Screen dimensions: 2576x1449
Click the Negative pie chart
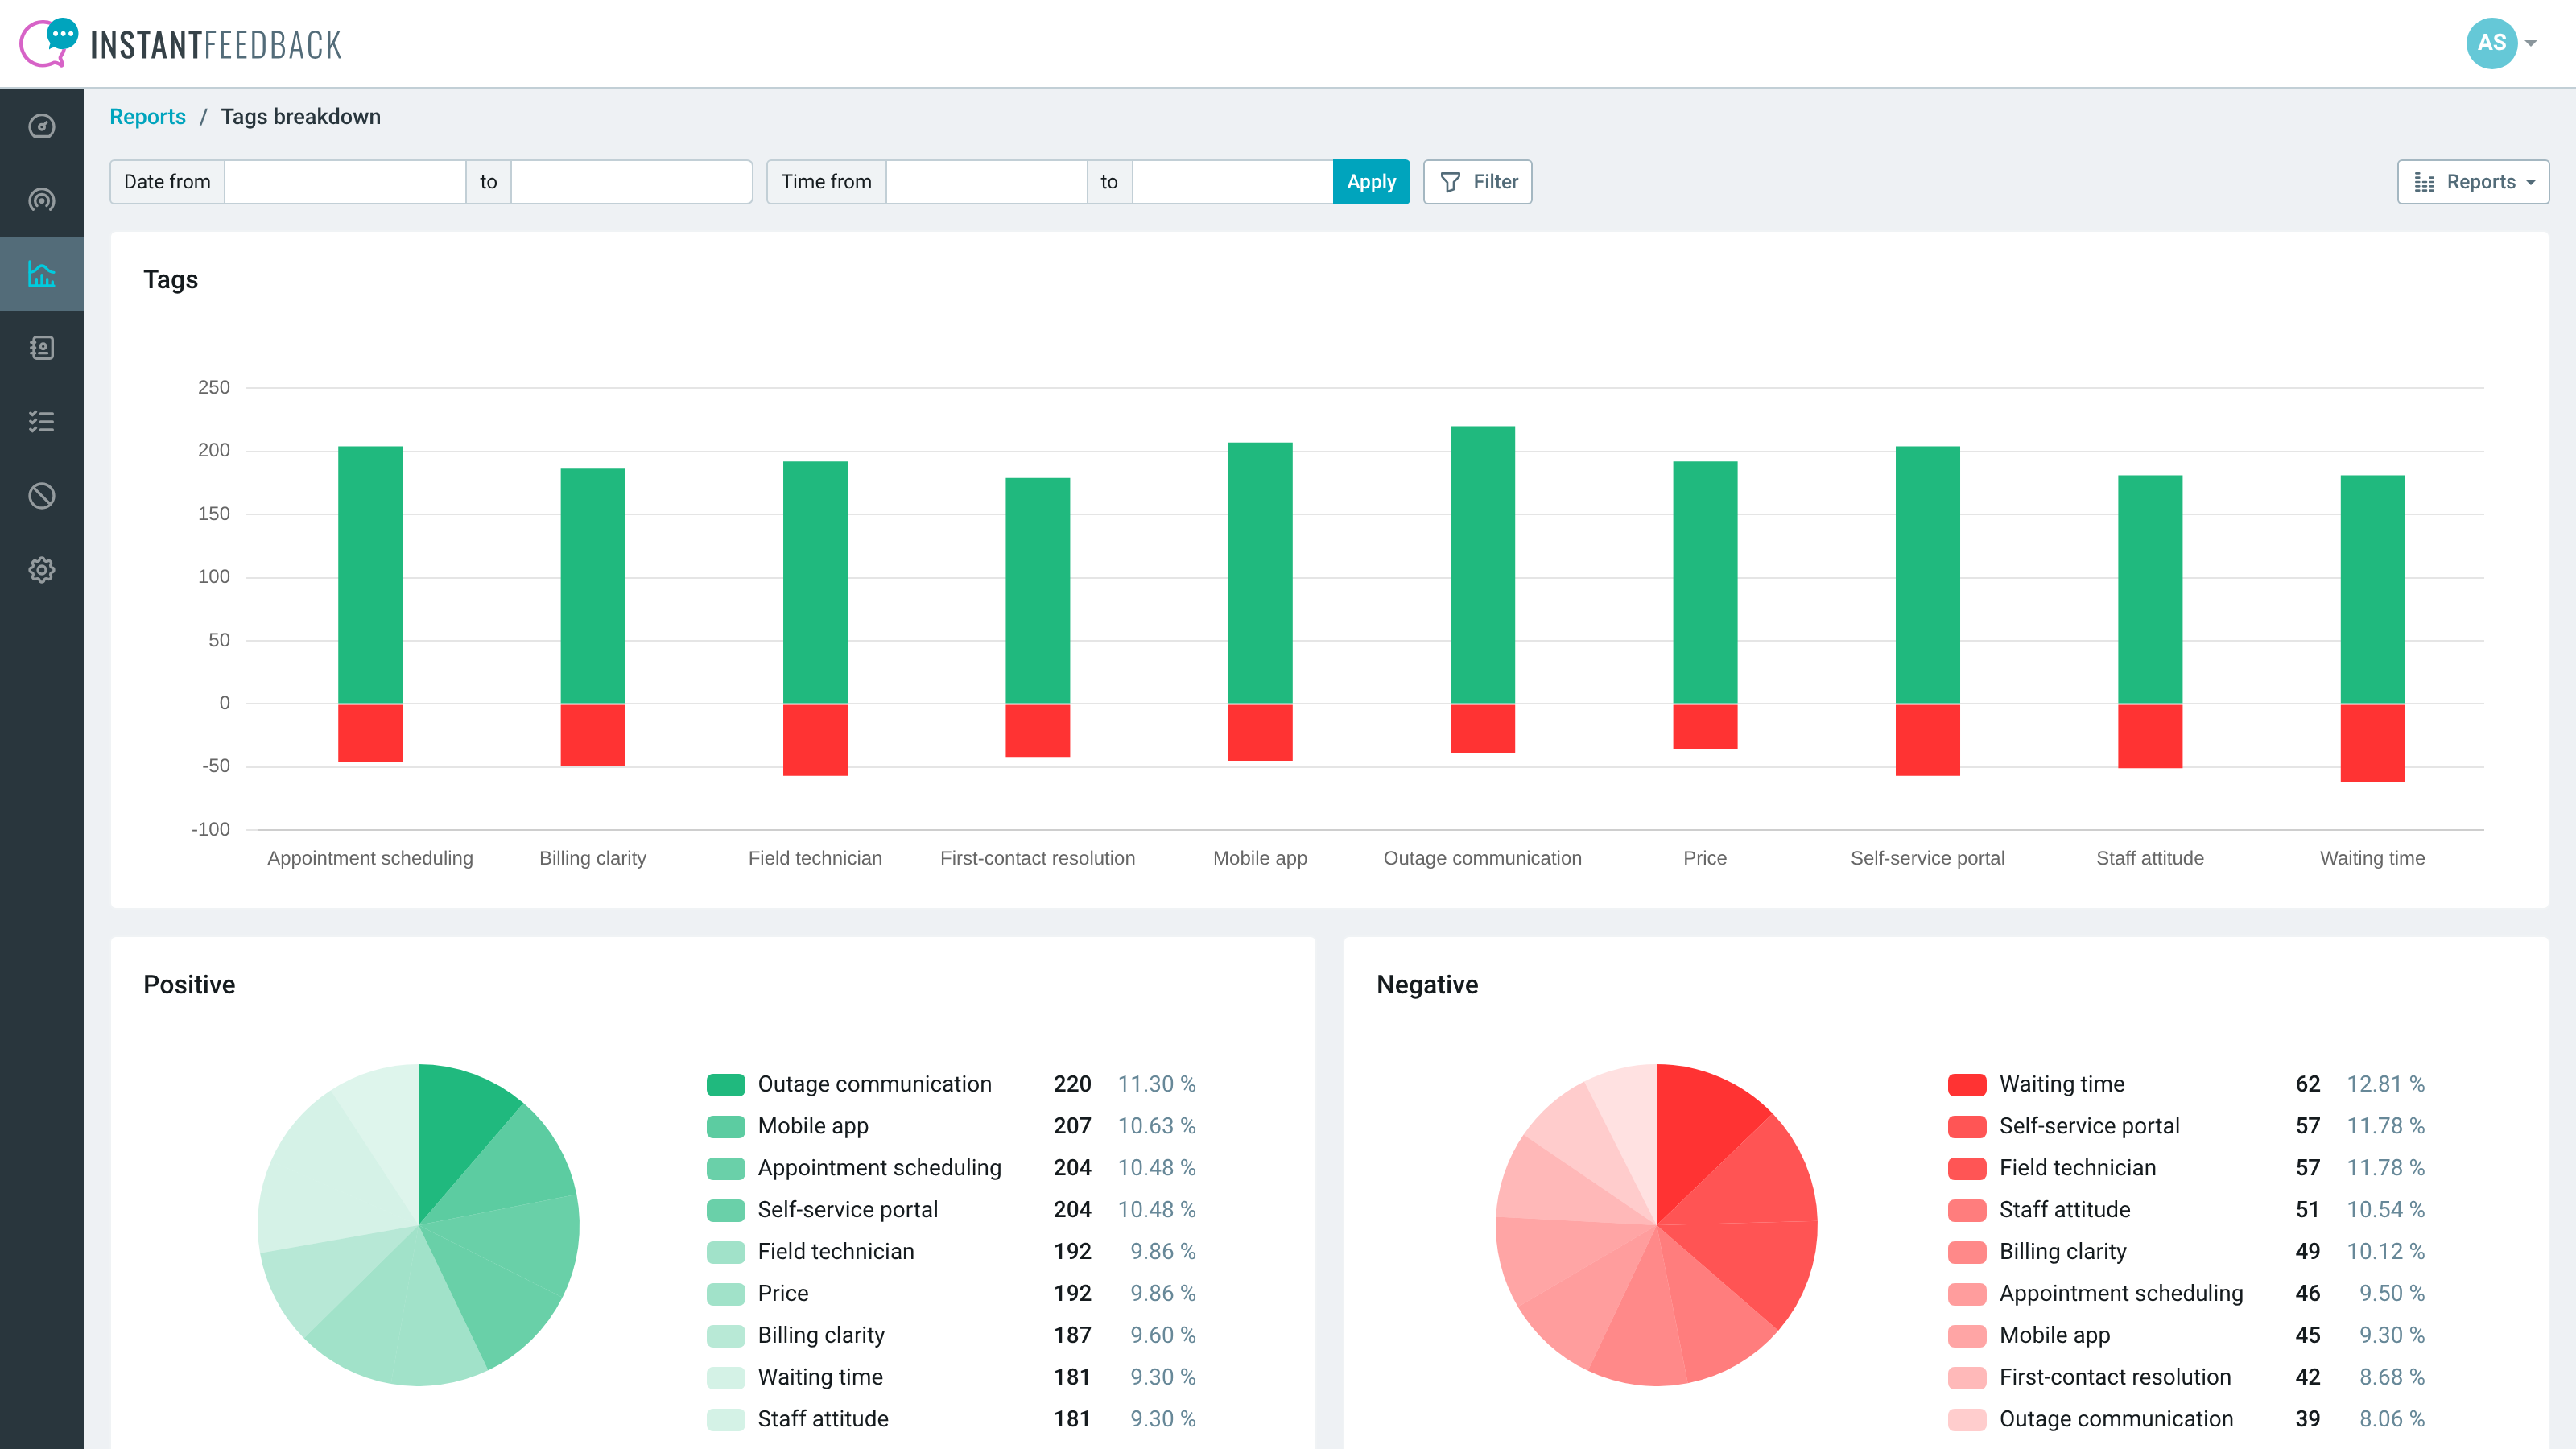pos(1656,1224)
